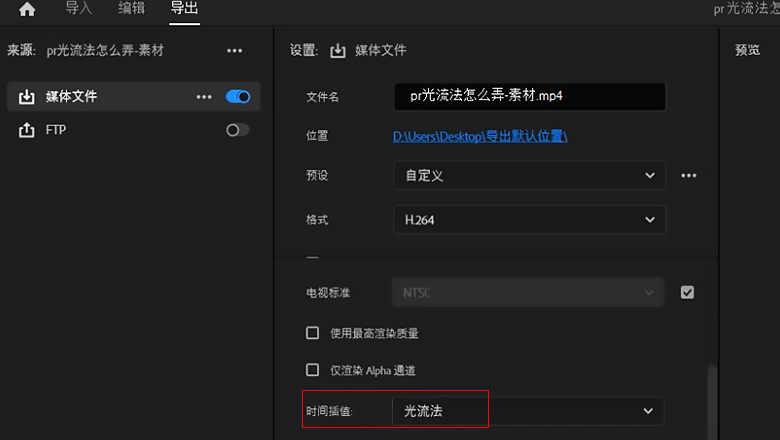Image resolution: width=780 pixels, height=440 pixels.
Task: Click the 设置 媒体文件 save icon
Action: tap(338, 50)
